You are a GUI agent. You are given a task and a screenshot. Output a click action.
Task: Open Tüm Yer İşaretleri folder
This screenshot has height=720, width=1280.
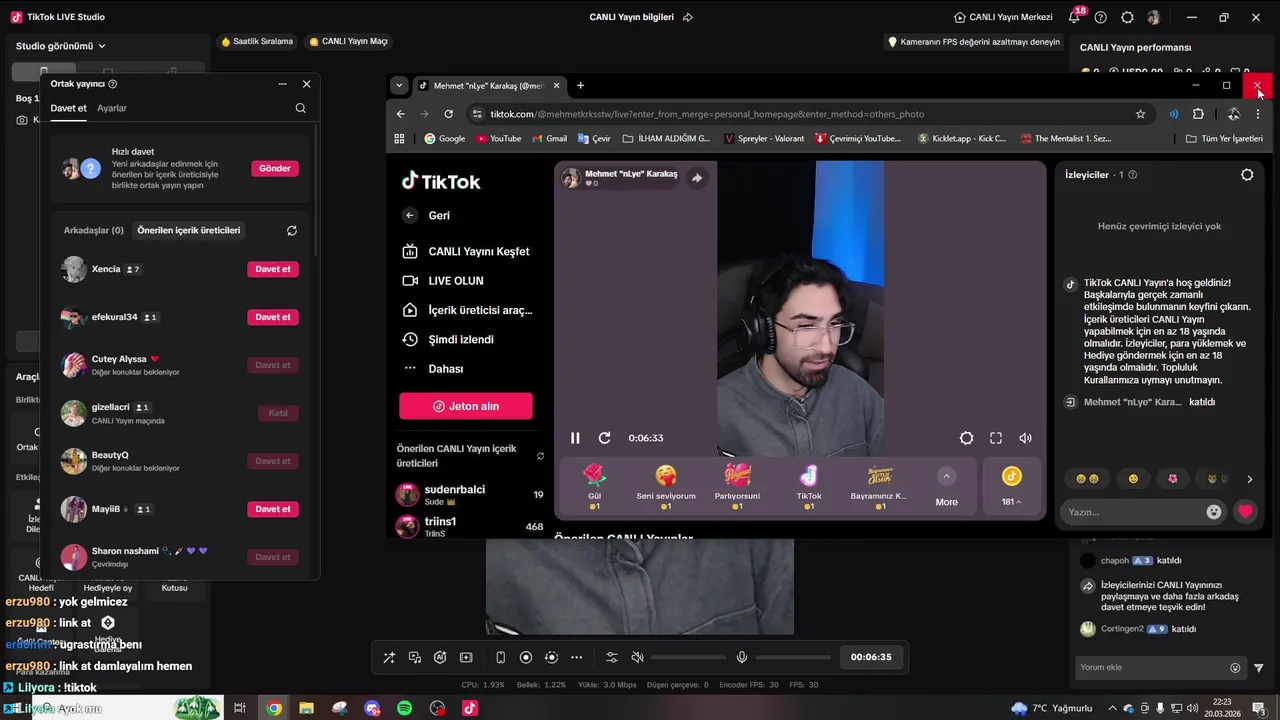[1224, 139]
